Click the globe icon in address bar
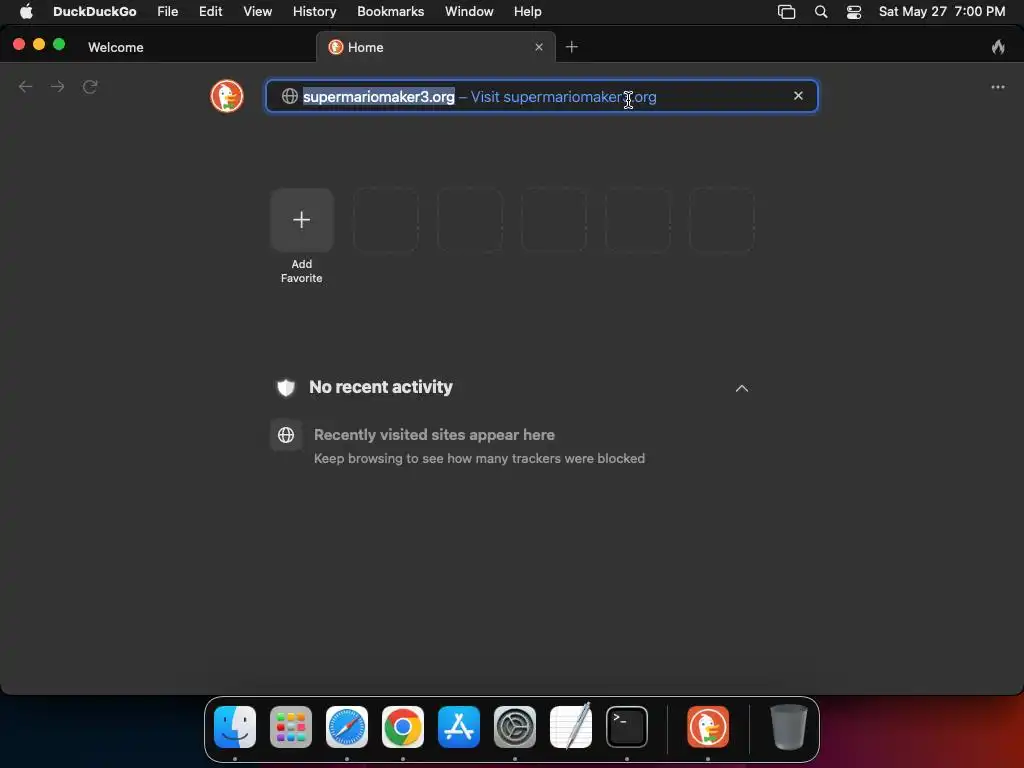Viewport: 1024px width, 768px height. [x=289, y=96]
